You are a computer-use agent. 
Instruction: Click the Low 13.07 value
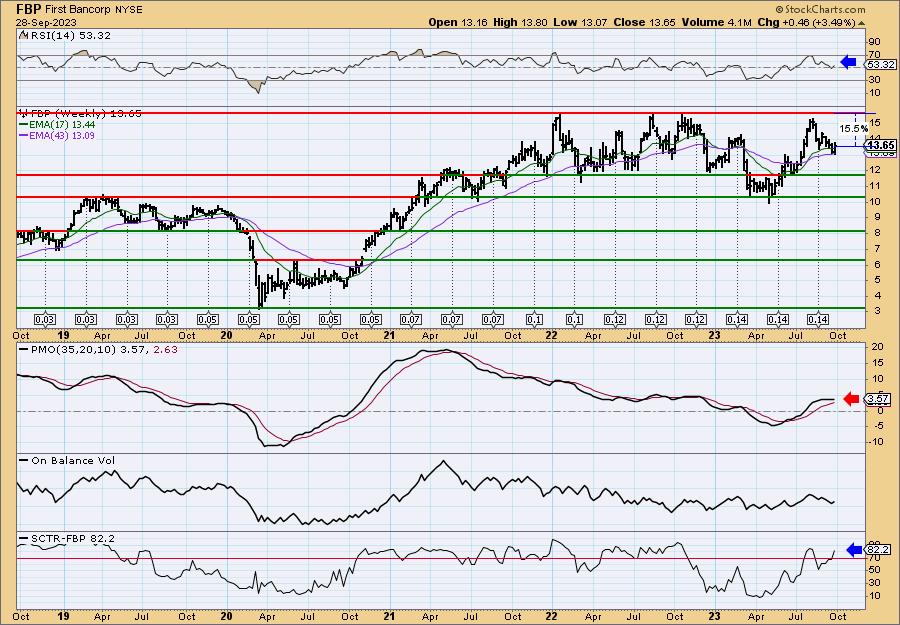pyautogui.click(x=580, y=22)
